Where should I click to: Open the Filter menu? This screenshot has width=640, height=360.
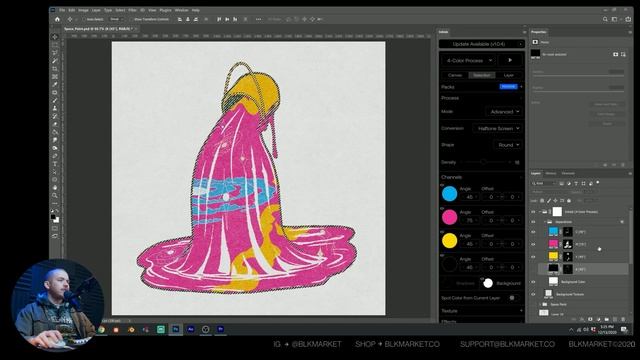[x=132, y=10]
